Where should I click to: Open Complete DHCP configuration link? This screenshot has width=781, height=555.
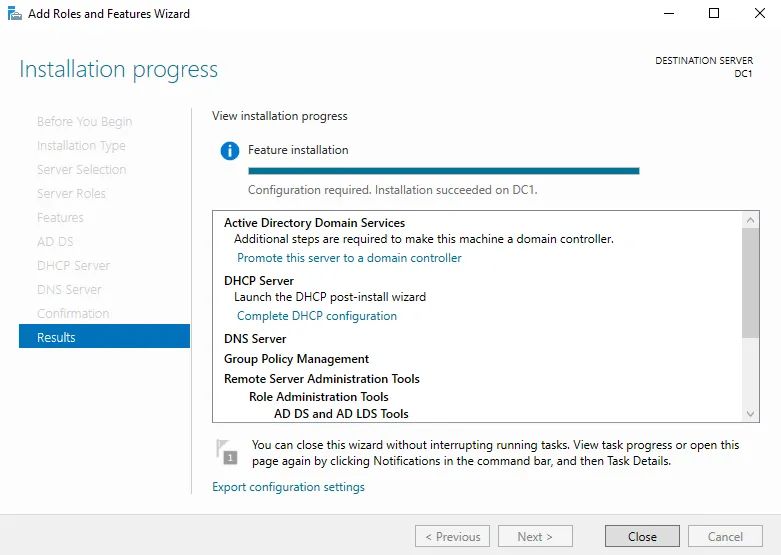316,316
